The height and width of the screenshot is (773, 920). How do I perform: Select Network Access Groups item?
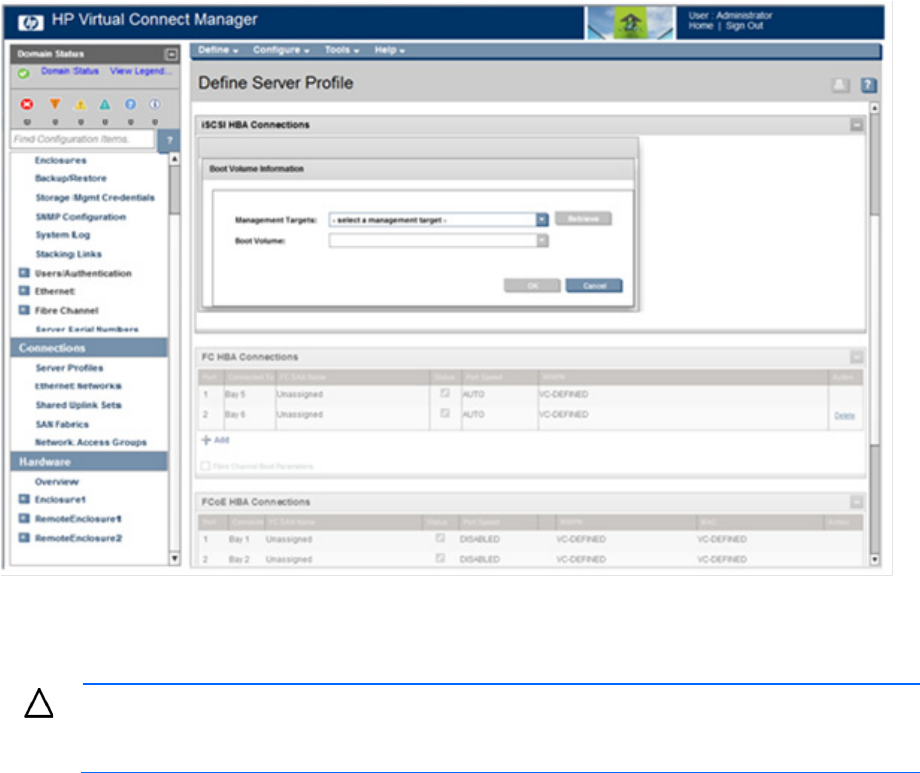(90, 443)
